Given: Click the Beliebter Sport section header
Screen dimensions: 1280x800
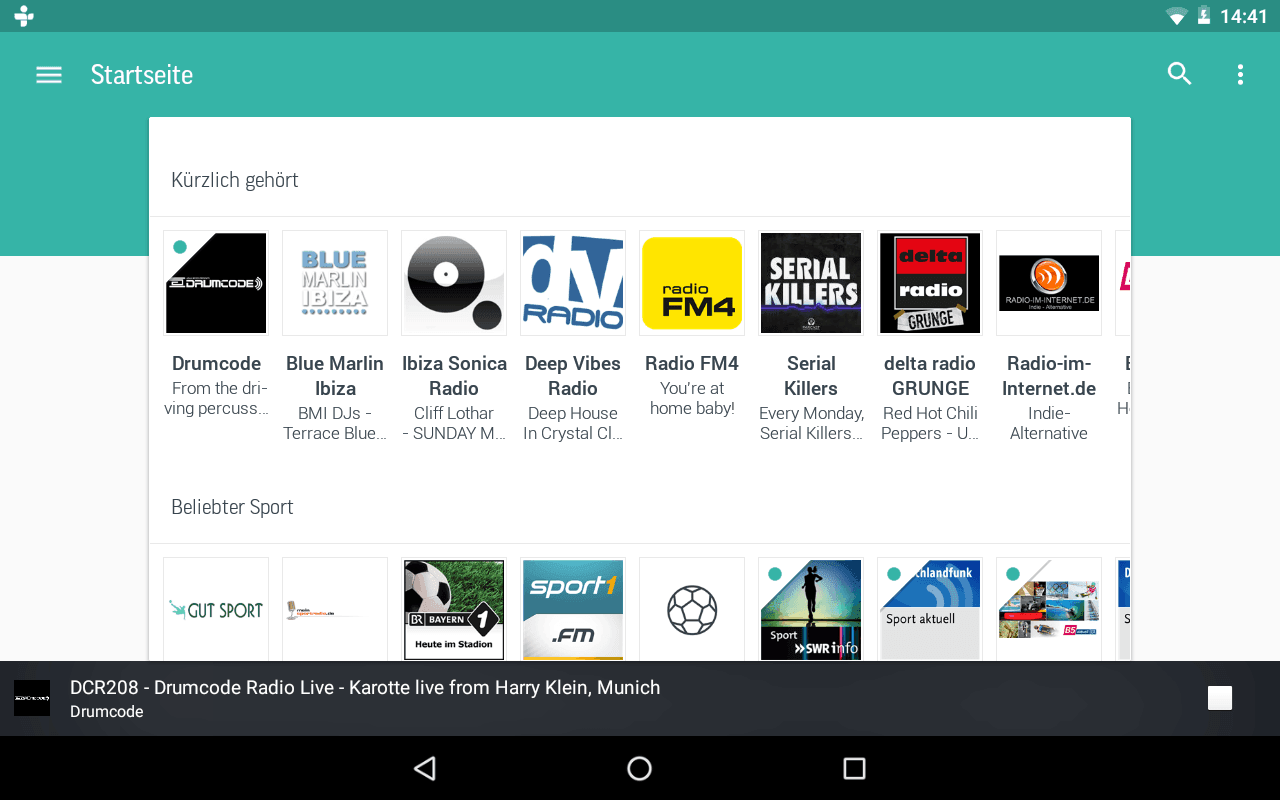Looking at the screenshot, I should (x=232, y=507).
